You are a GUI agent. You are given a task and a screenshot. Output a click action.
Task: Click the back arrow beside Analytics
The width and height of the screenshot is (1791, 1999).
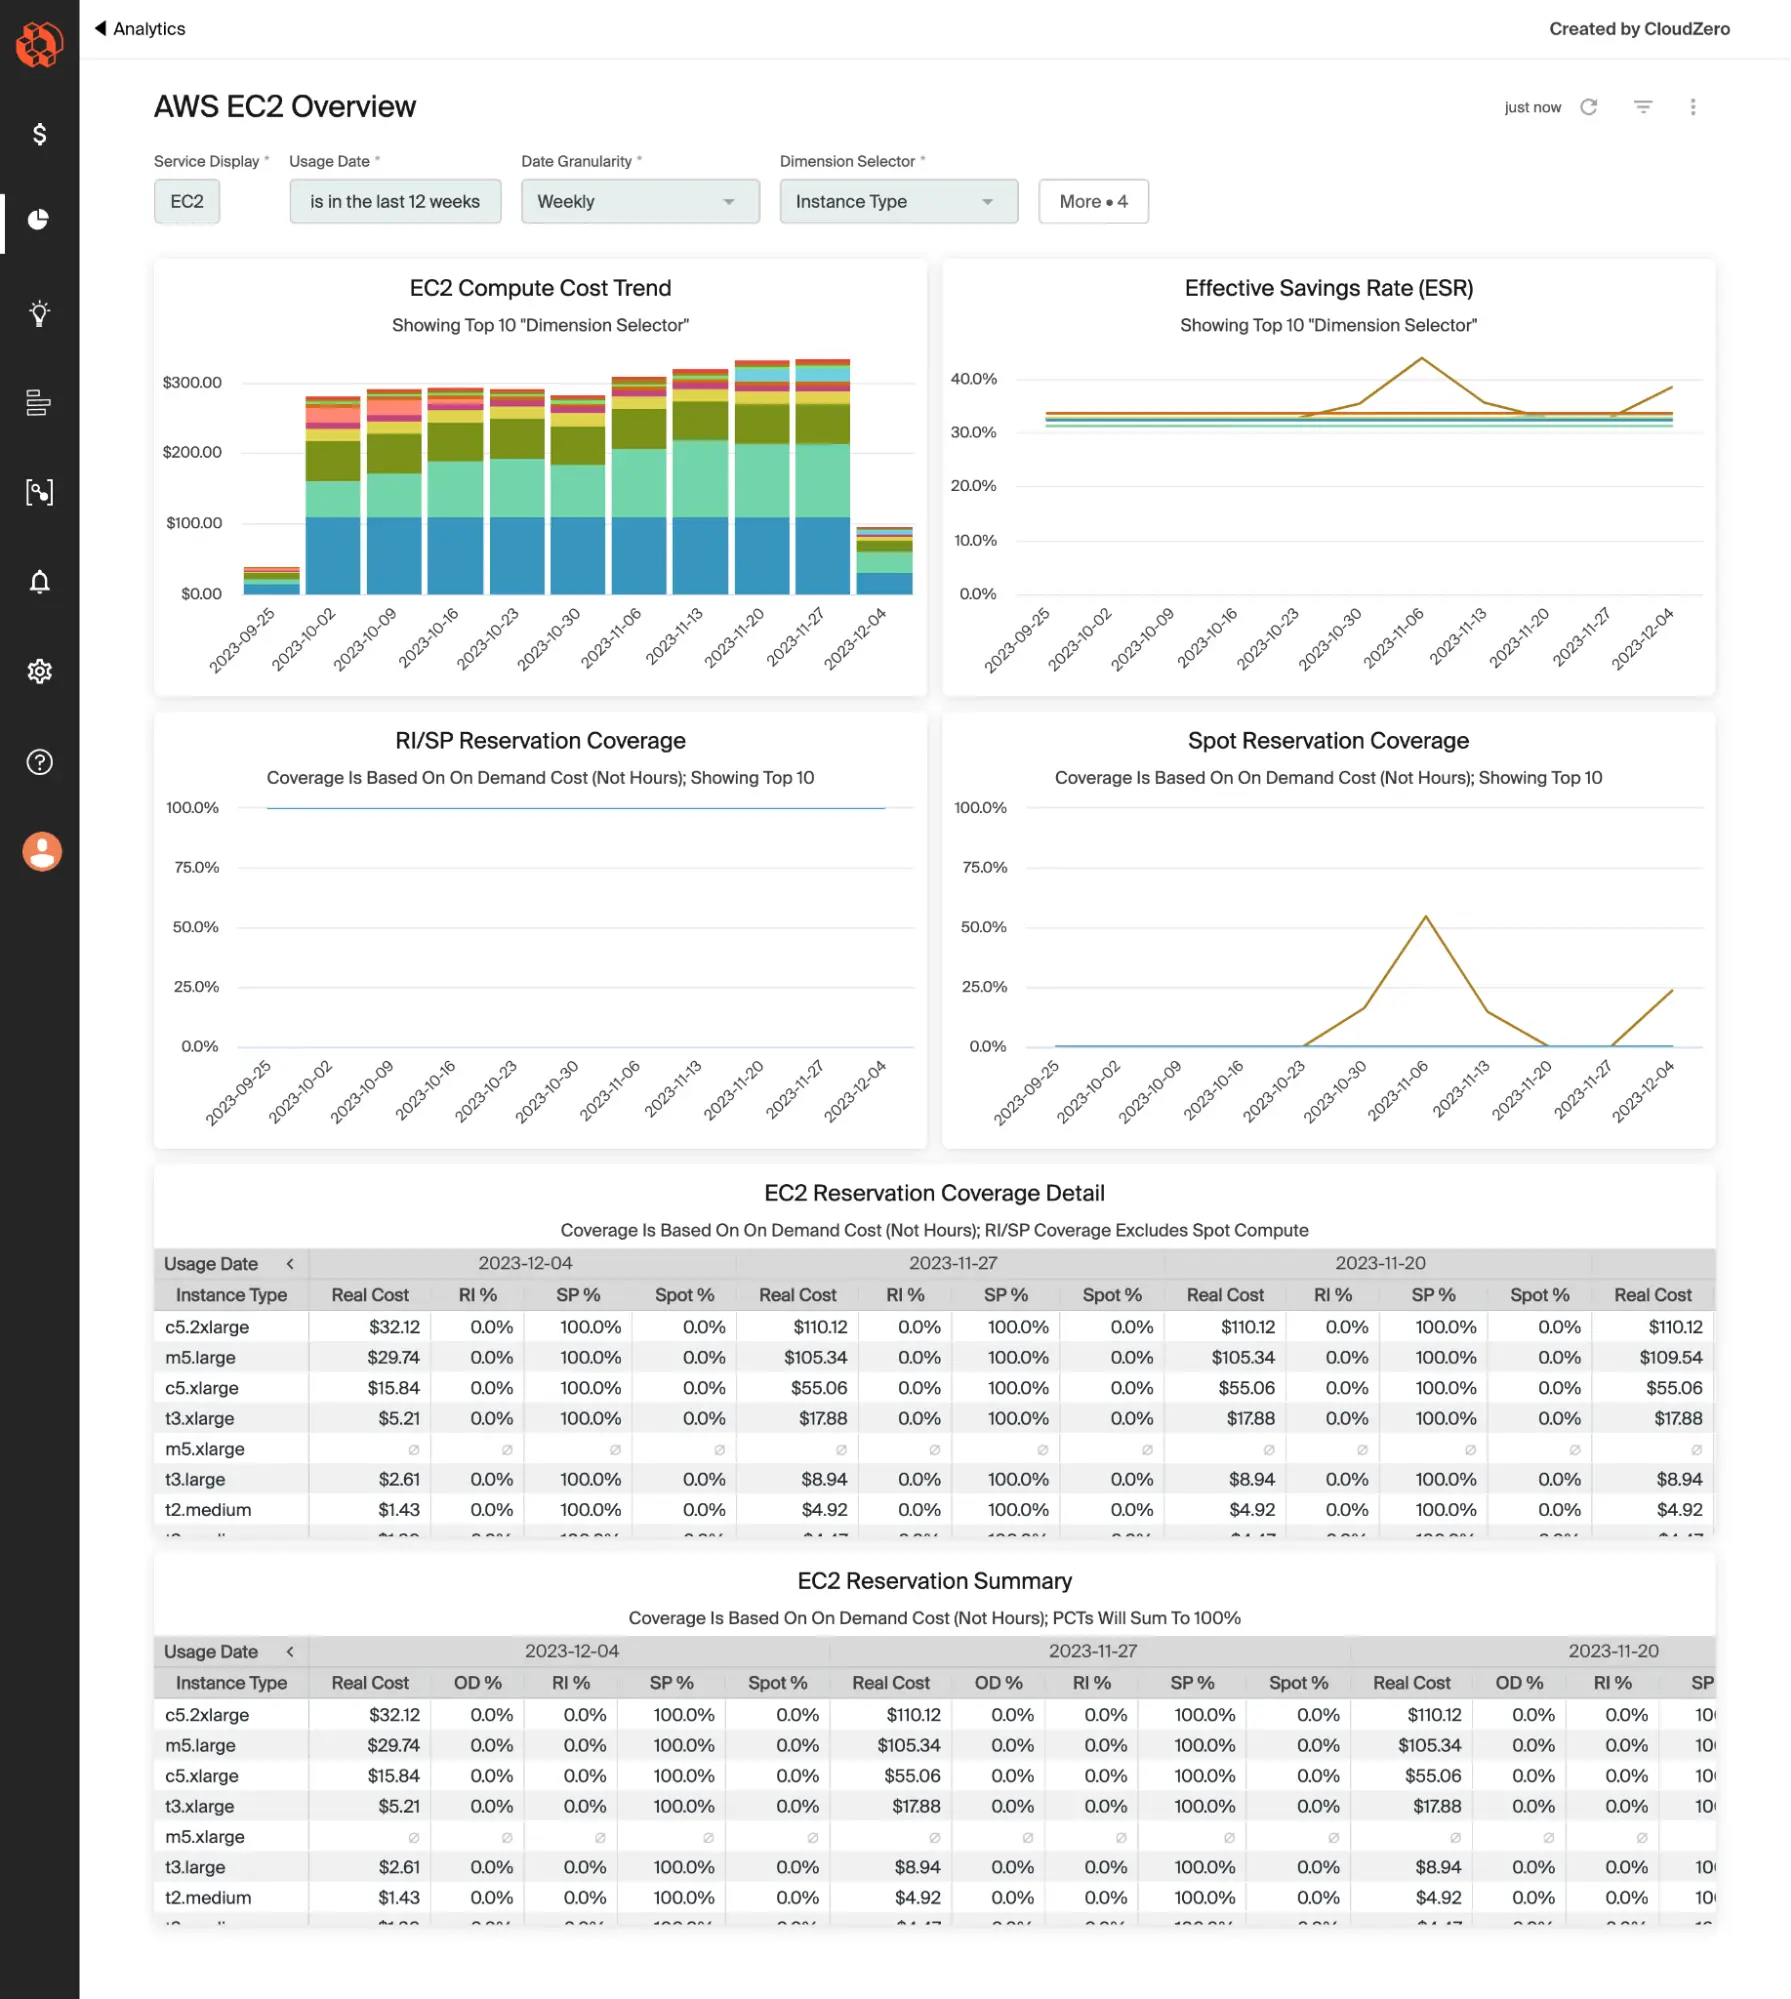pos(100,28)
